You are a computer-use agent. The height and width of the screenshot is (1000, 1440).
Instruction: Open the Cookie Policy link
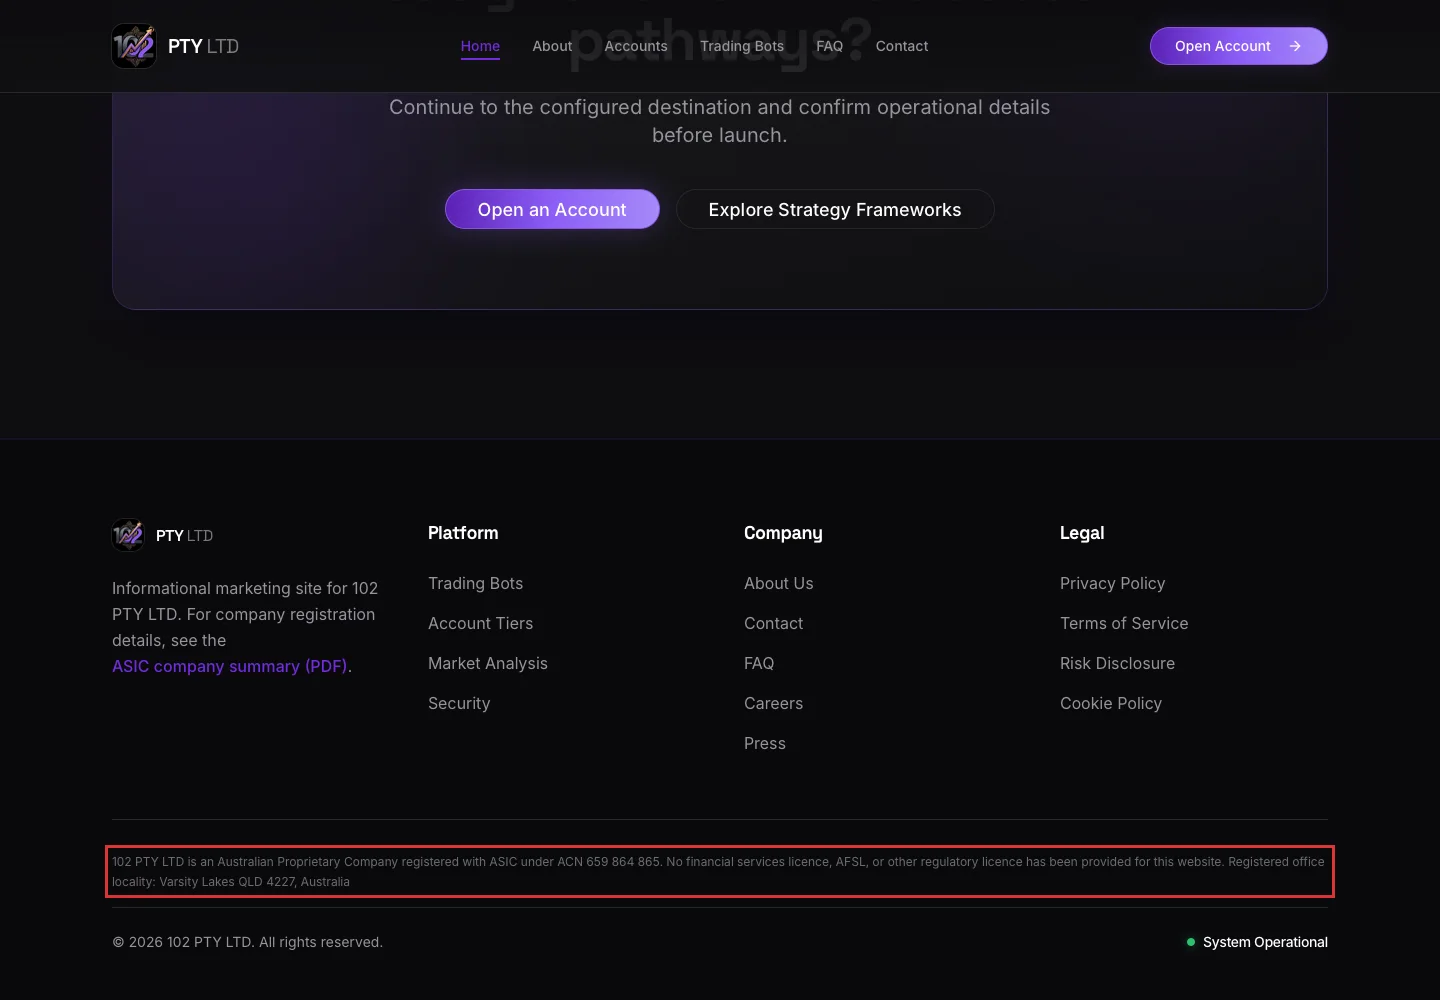1111,703
